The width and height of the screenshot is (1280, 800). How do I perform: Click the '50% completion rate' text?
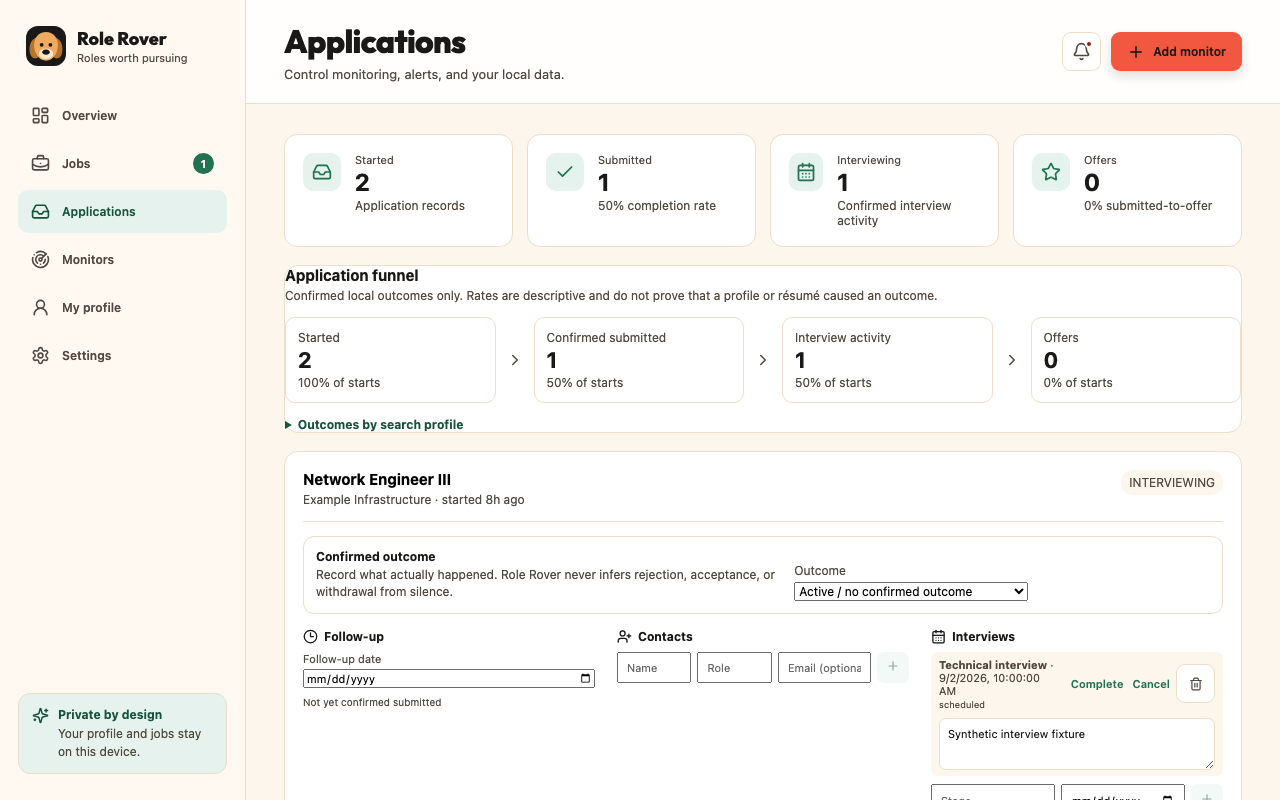click(x=657, y=206)
